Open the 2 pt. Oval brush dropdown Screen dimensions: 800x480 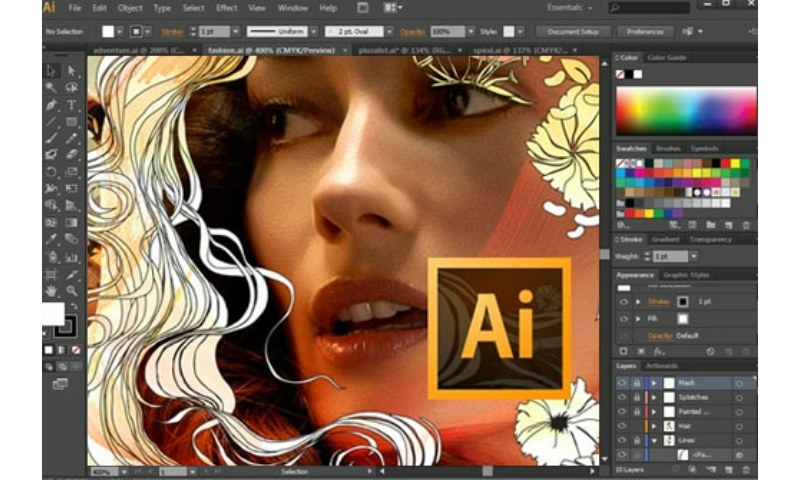pos(389,32)
